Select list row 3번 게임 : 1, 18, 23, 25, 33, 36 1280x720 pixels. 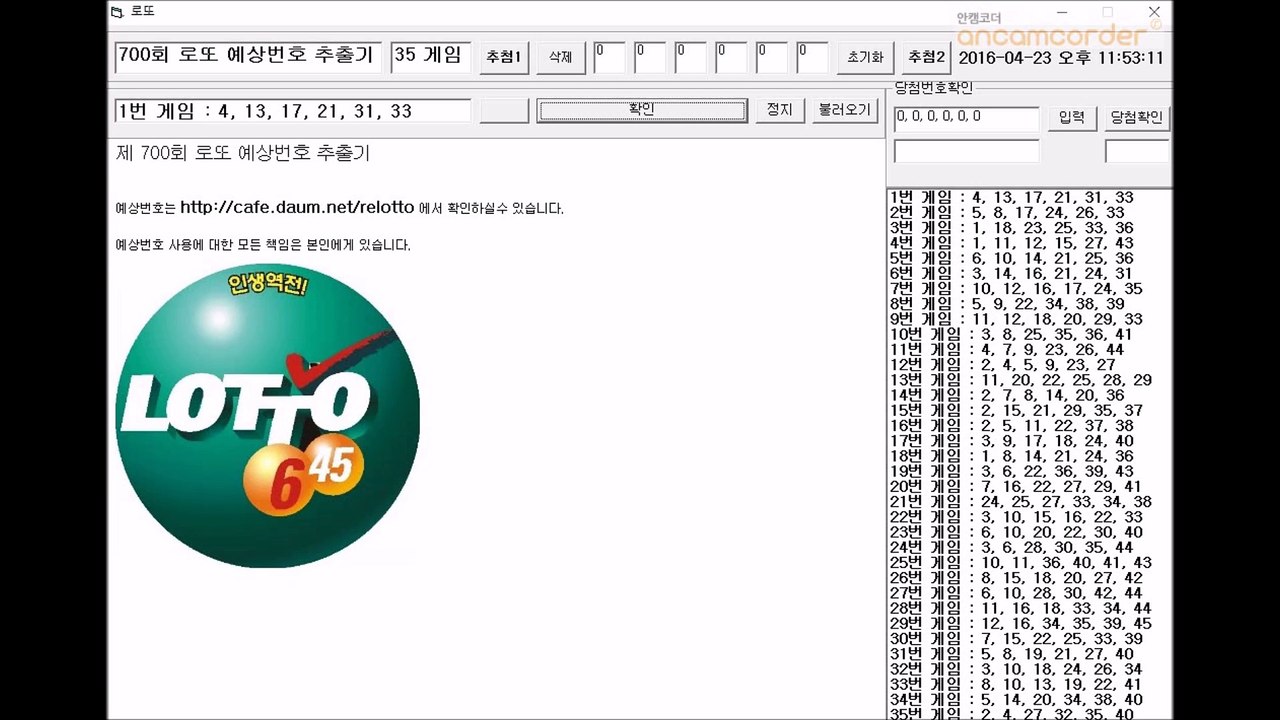click(1012, 228)
